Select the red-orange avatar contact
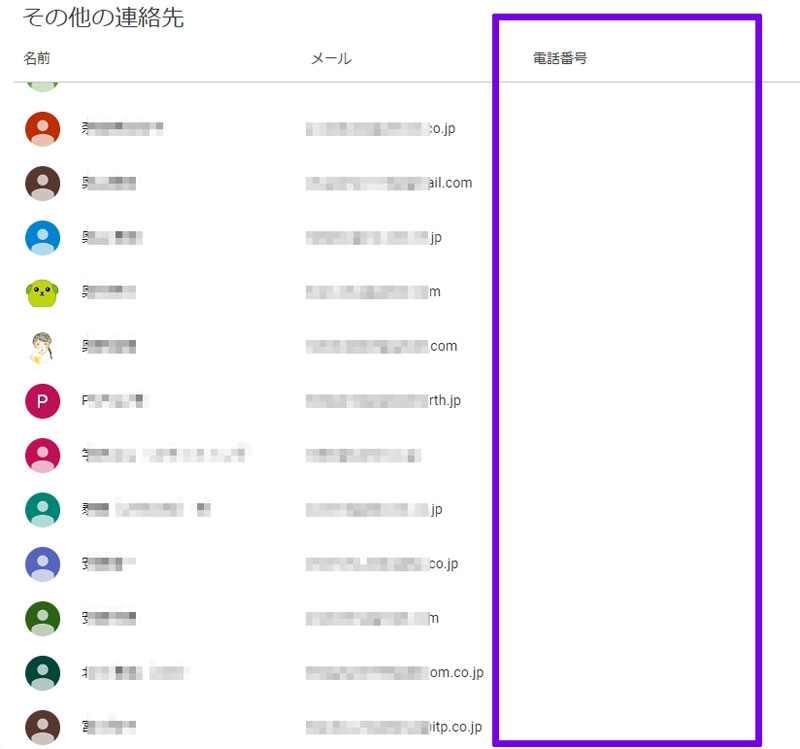The height and width of the screenshot is (749, 800). pyautogui.click(x=42, y=129)
